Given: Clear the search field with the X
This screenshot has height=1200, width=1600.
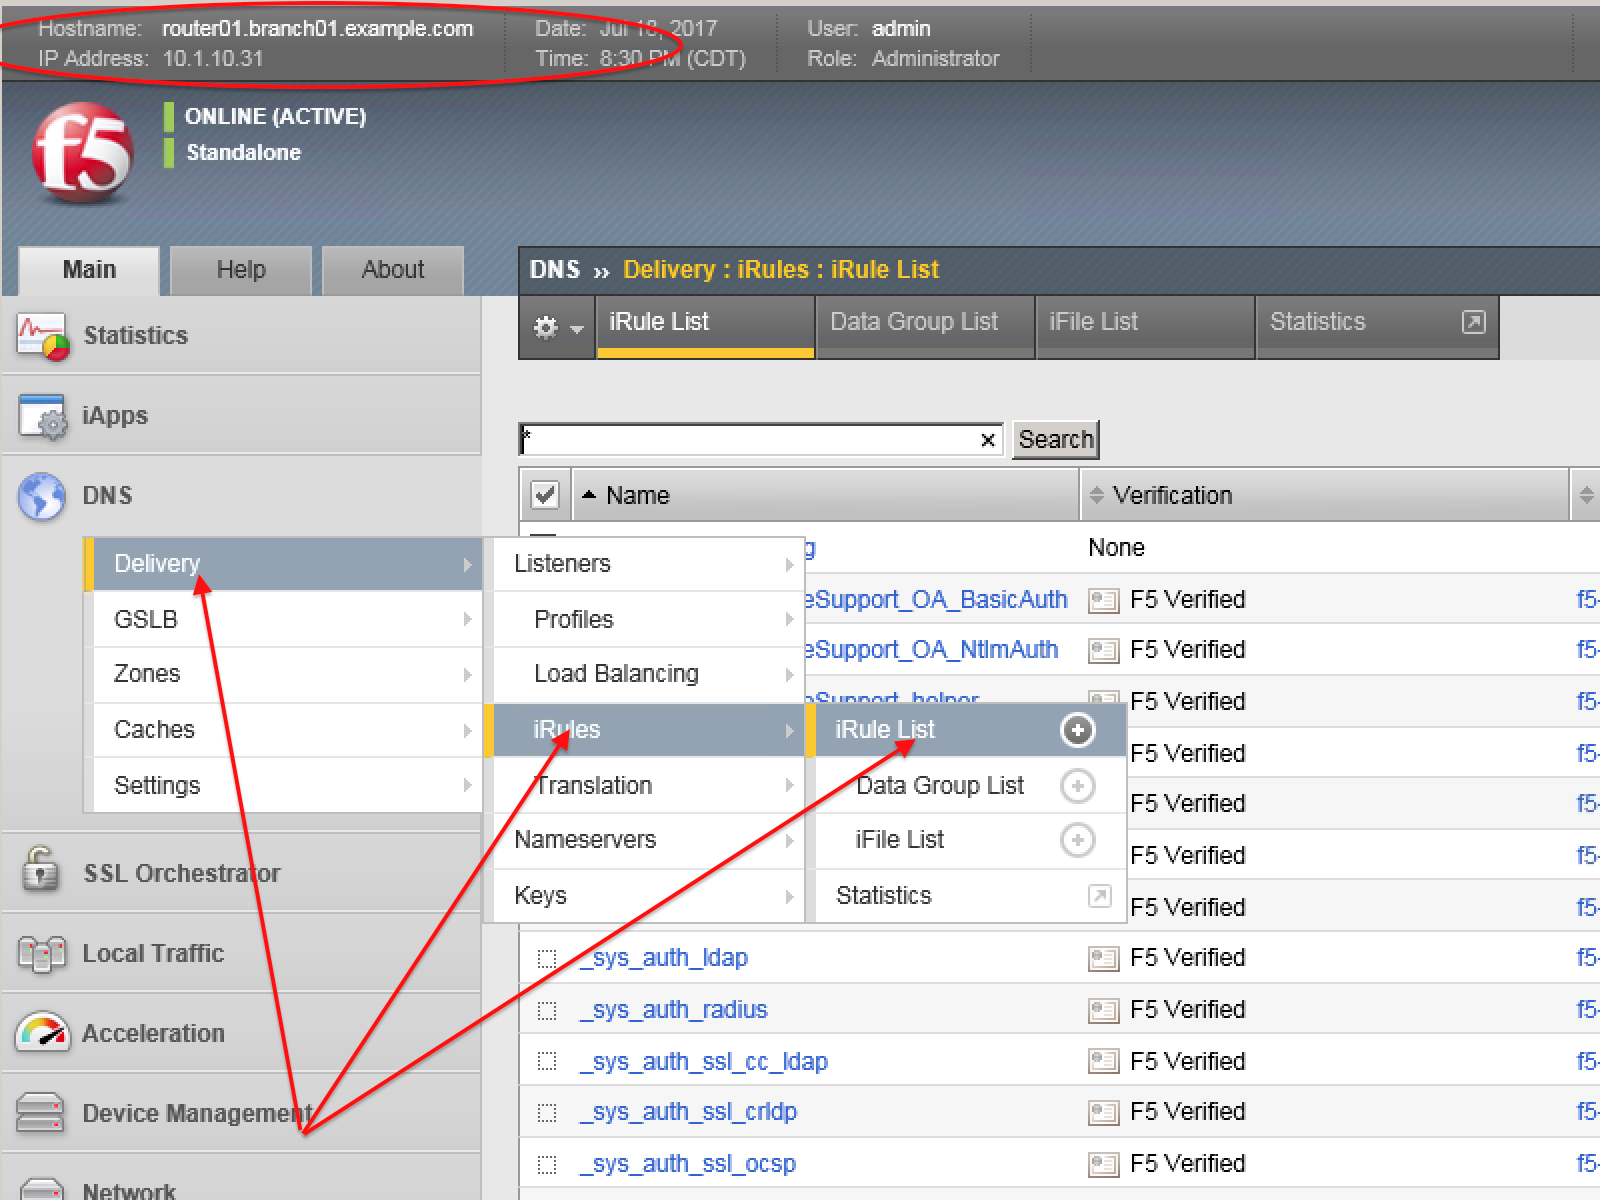Looking at the screenshot, I should (988, 440).
